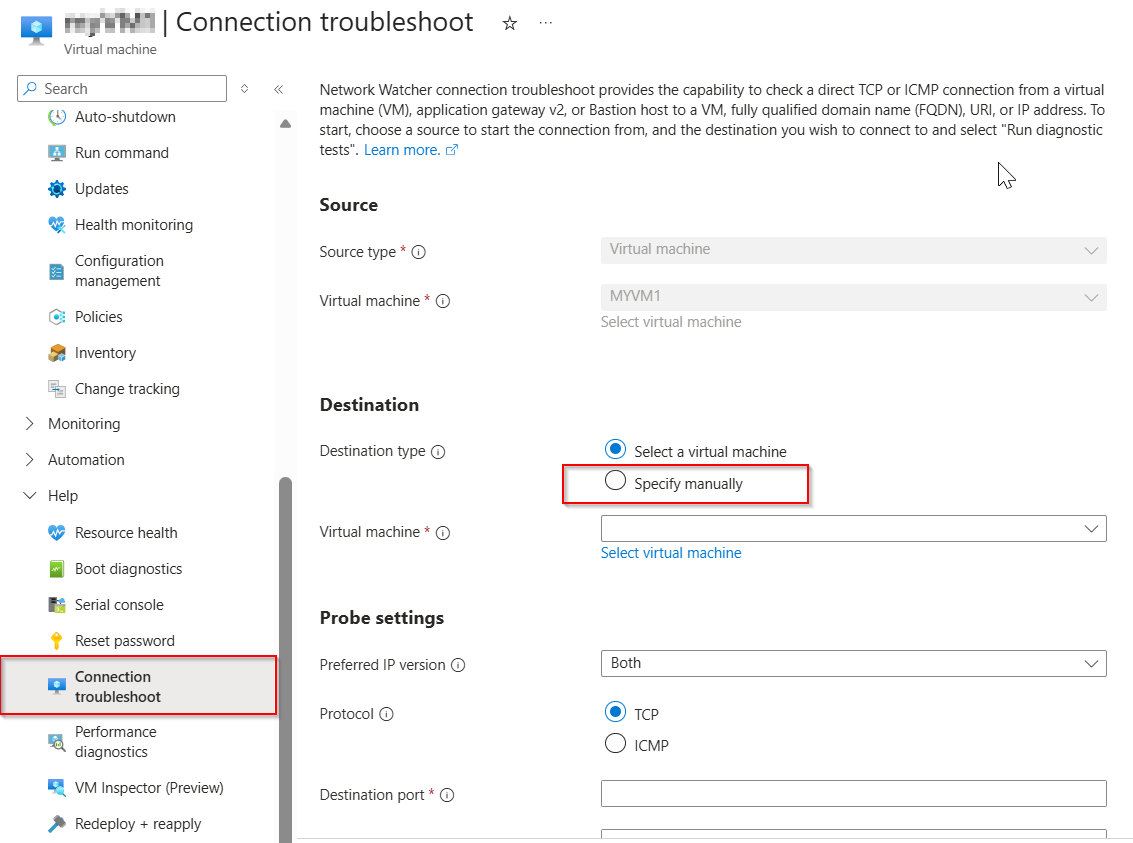Image resolution: width=1133 pixels, height=843 pixels.
Task: Click info icon next to Source type
Action: 418,252
